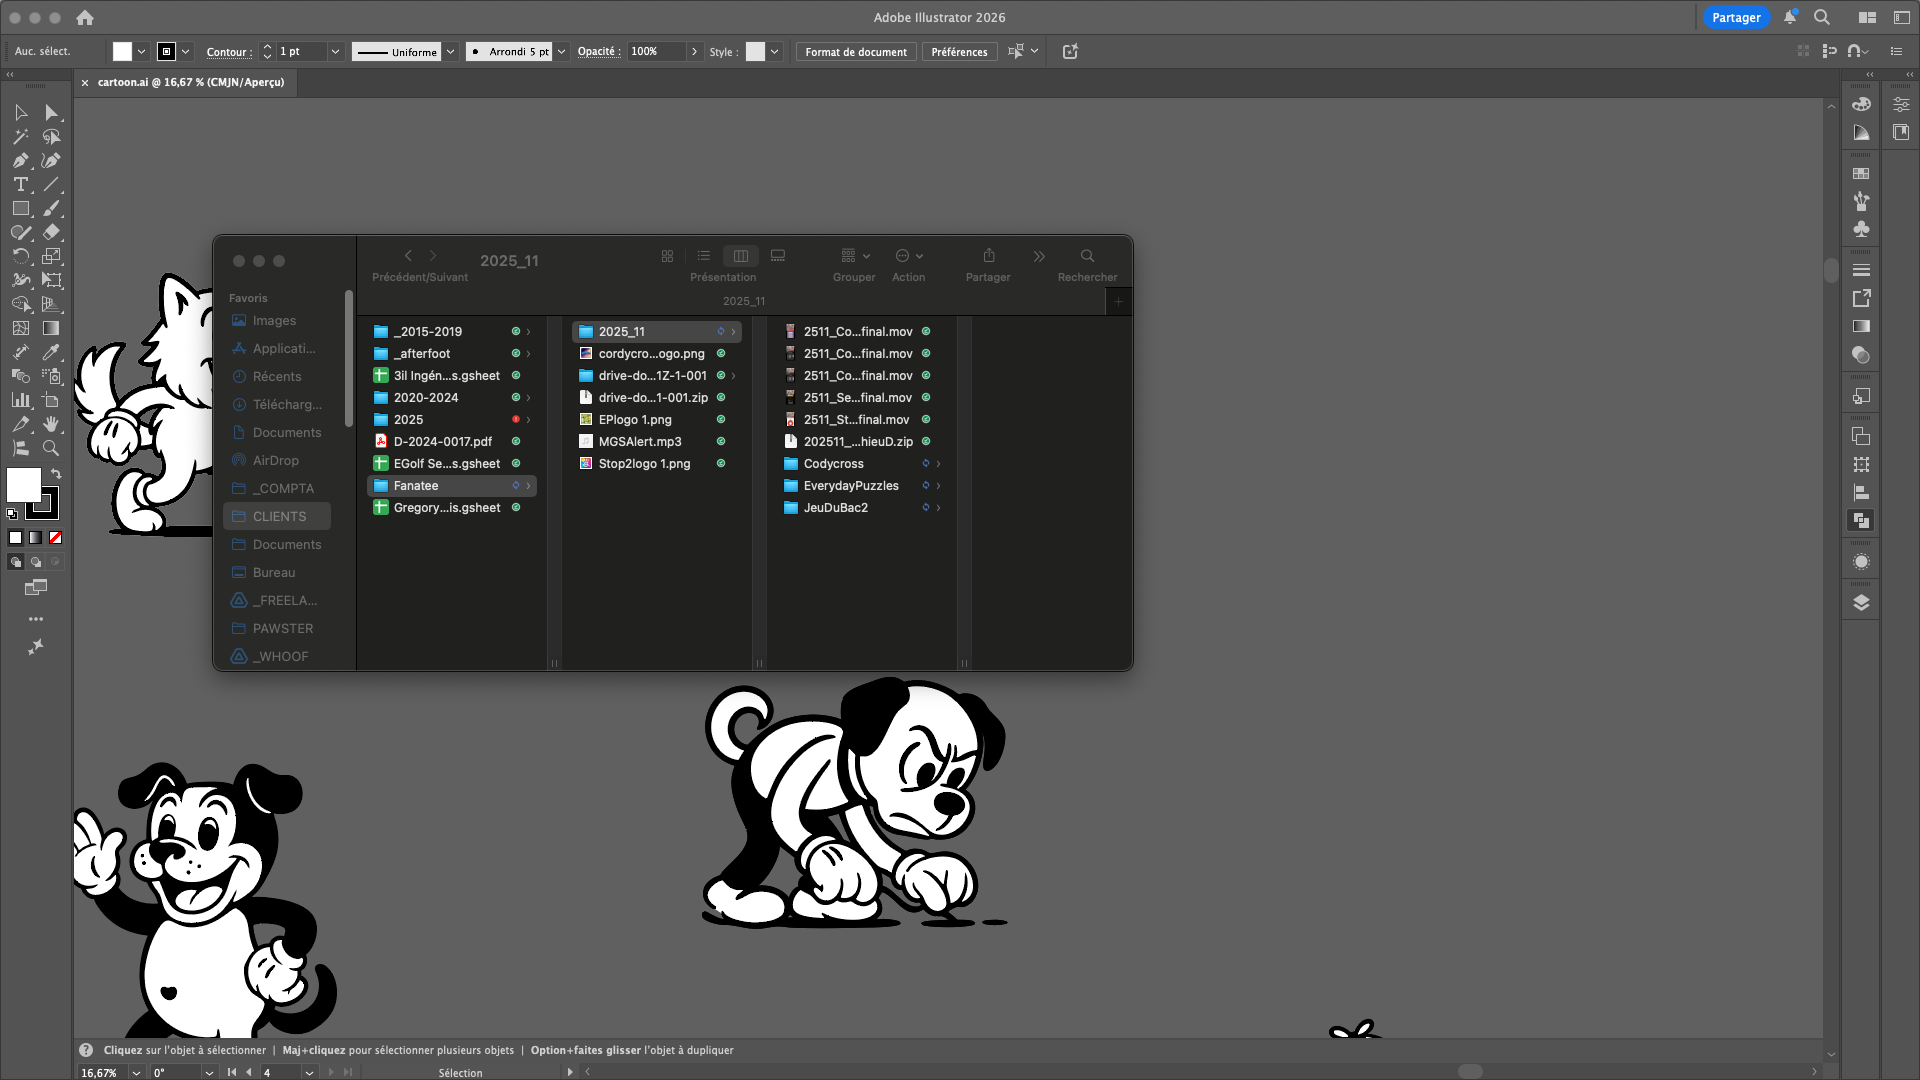Select the Eraser tool
The width and height of the screenshot is (1920, 1080).
pos(51,233)
